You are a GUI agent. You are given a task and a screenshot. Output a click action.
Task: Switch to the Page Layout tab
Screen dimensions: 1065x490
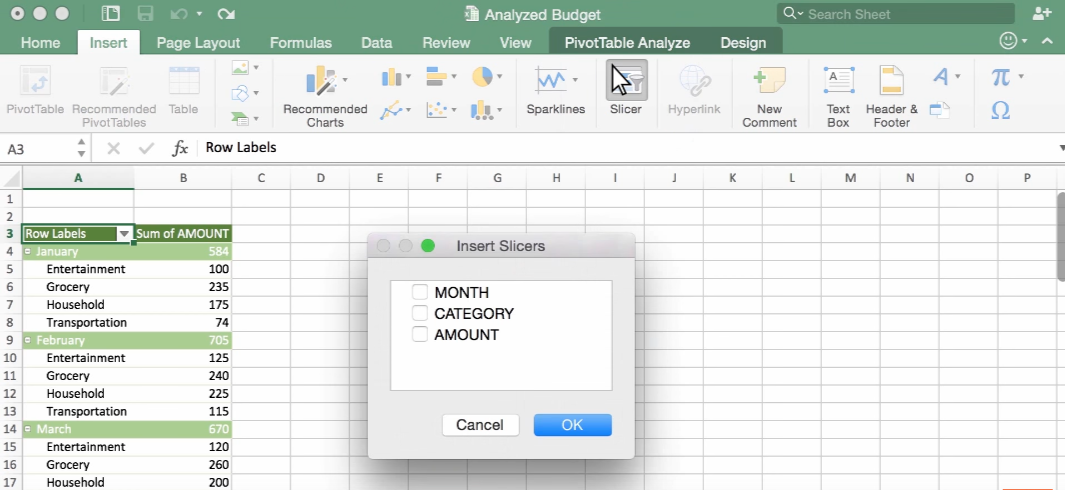[x=198, y=43]
